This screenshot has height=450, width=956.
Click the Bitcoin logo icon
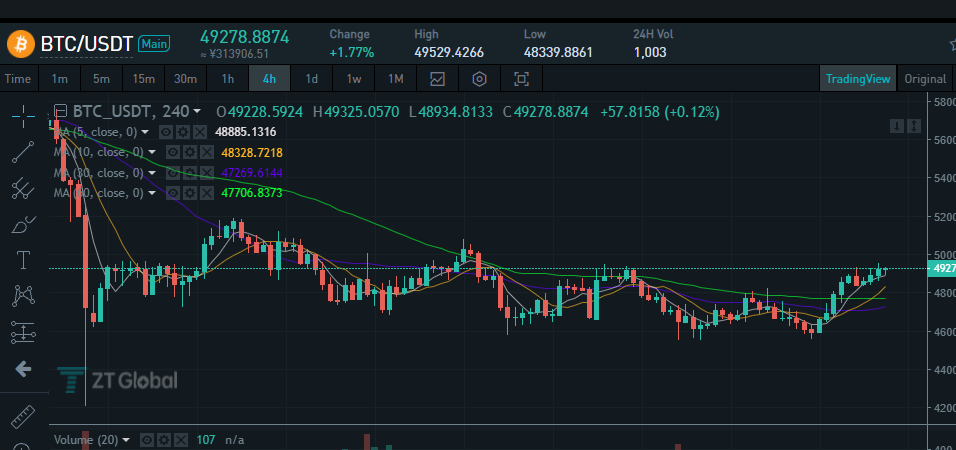coord(20,43)
